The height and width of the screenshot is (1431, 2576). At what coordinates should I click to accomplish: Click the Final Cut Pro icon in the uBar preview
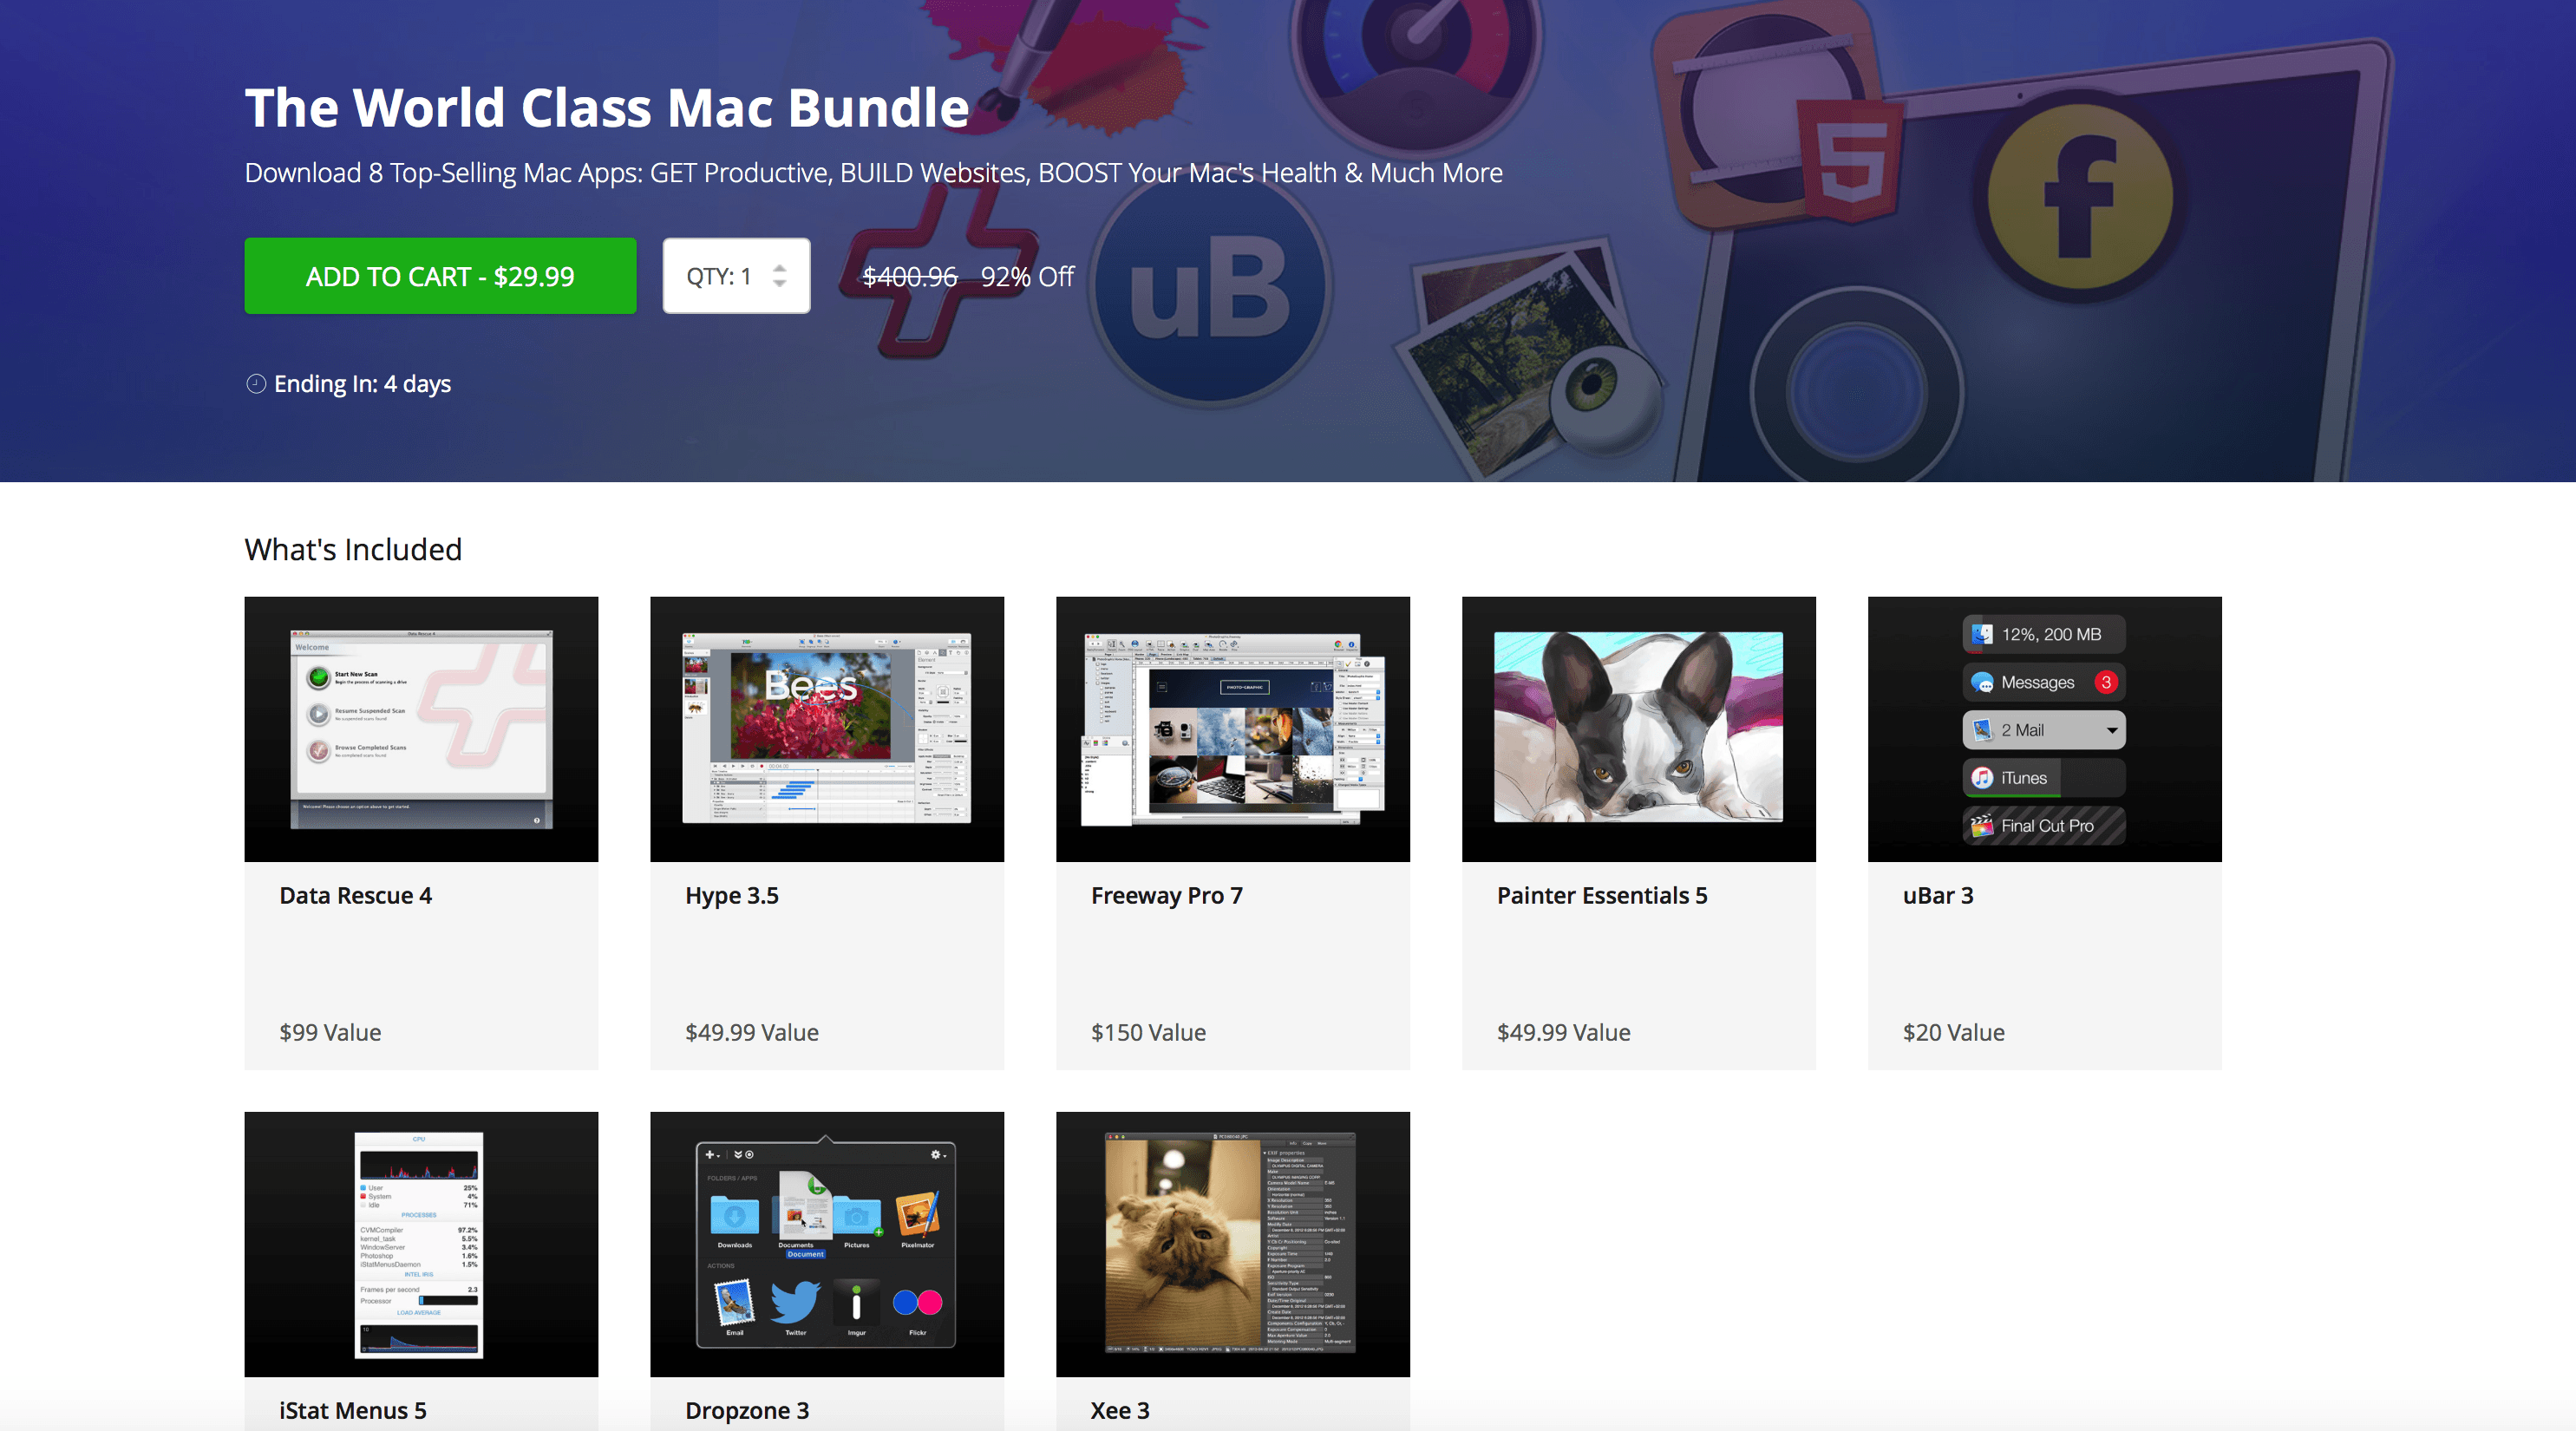click(1982, 826)
